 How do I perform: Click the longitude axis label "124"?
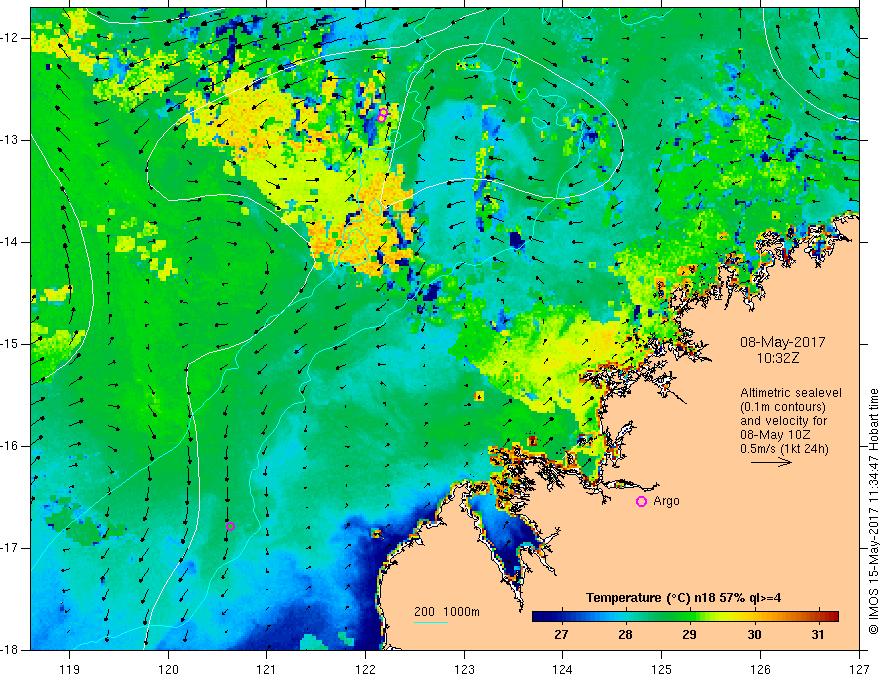click(563, 669)
